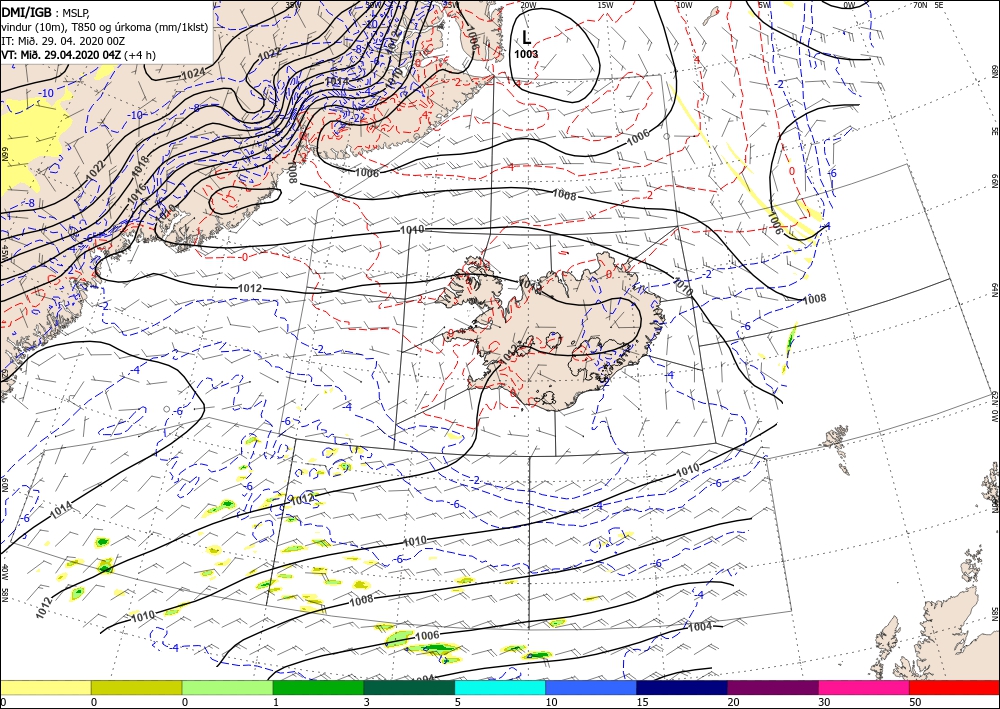Pick the medium blue legend swatch
Screen dimensions: 1000x709
[591, 687]
